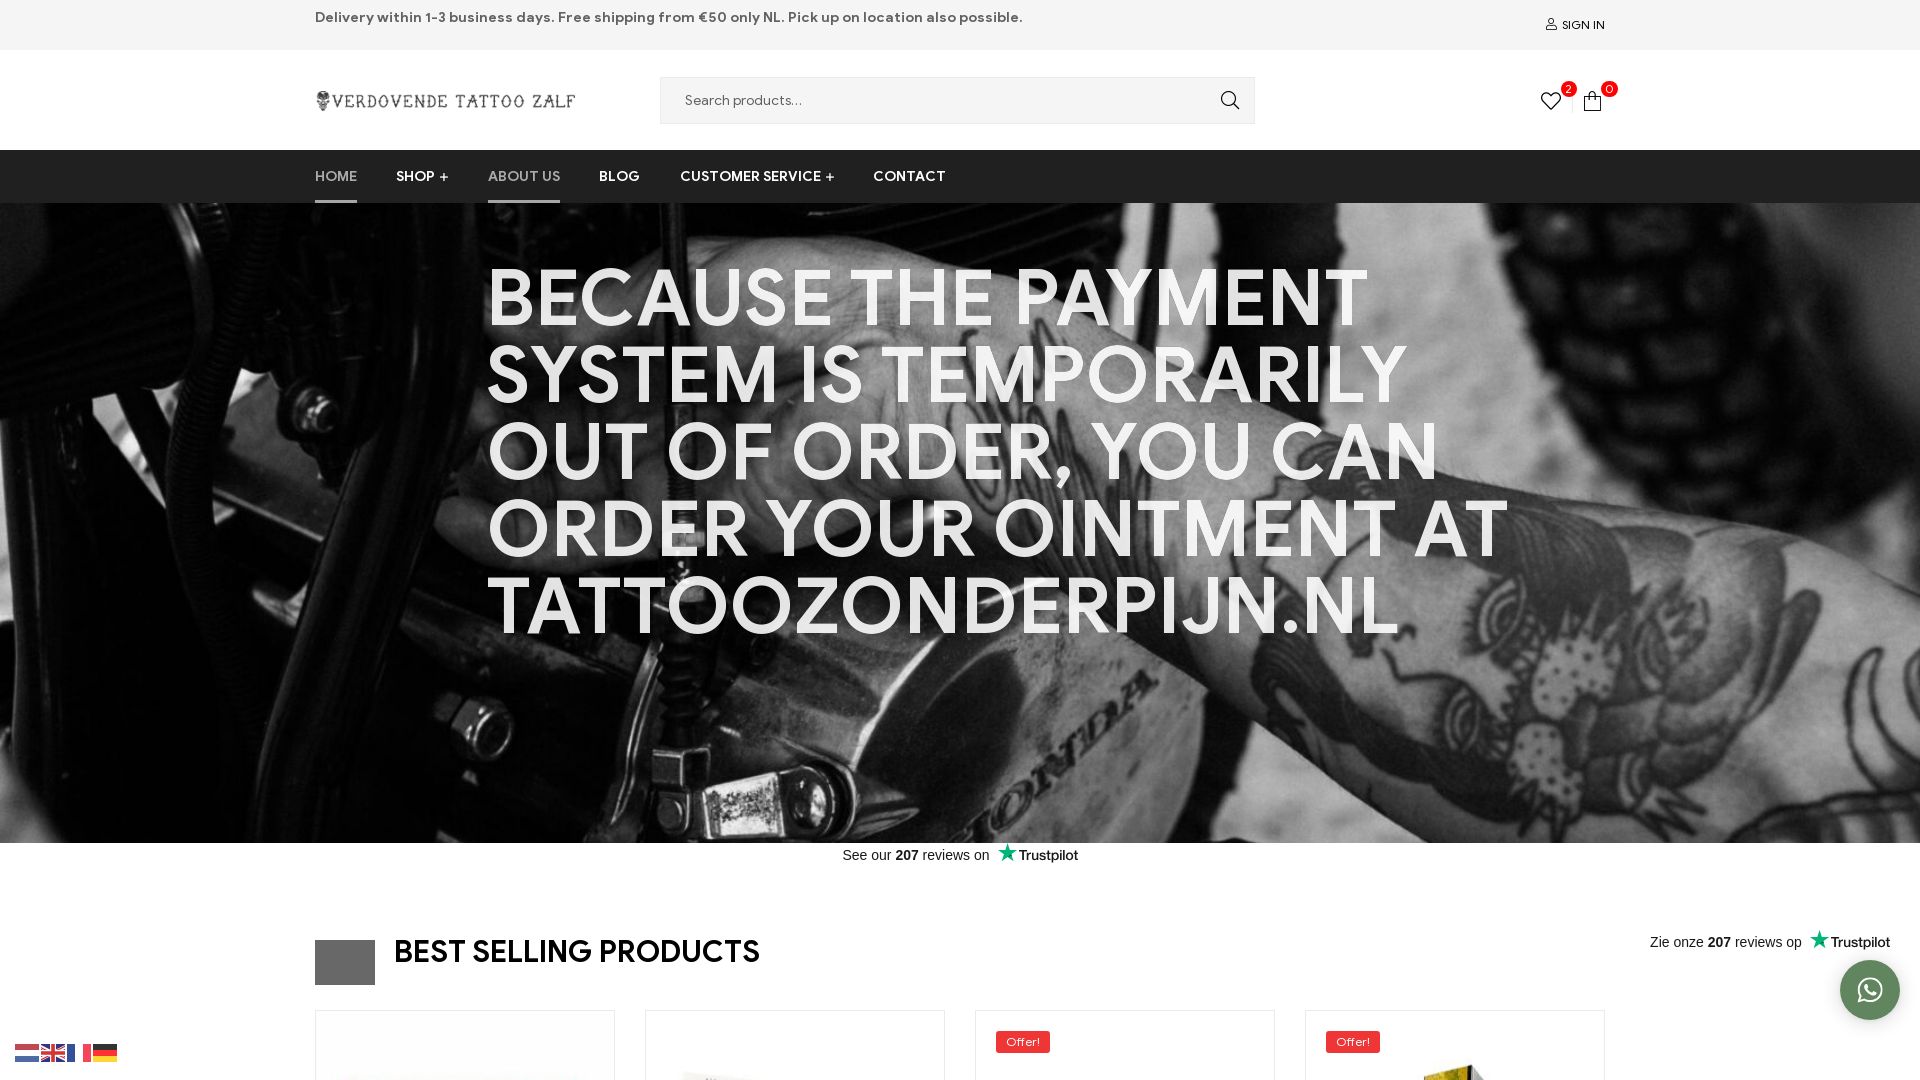Image resolution: width=1920 pixels, height=1080 pixels.
Task: Focus the Search products input field
Action: [x=940, y=100]
